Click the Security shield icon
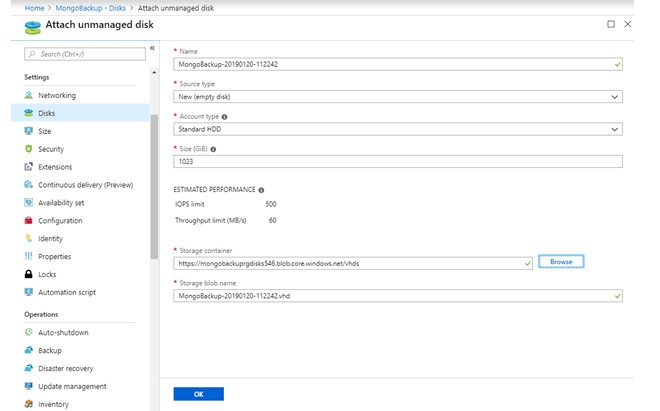 coord(29,149)
